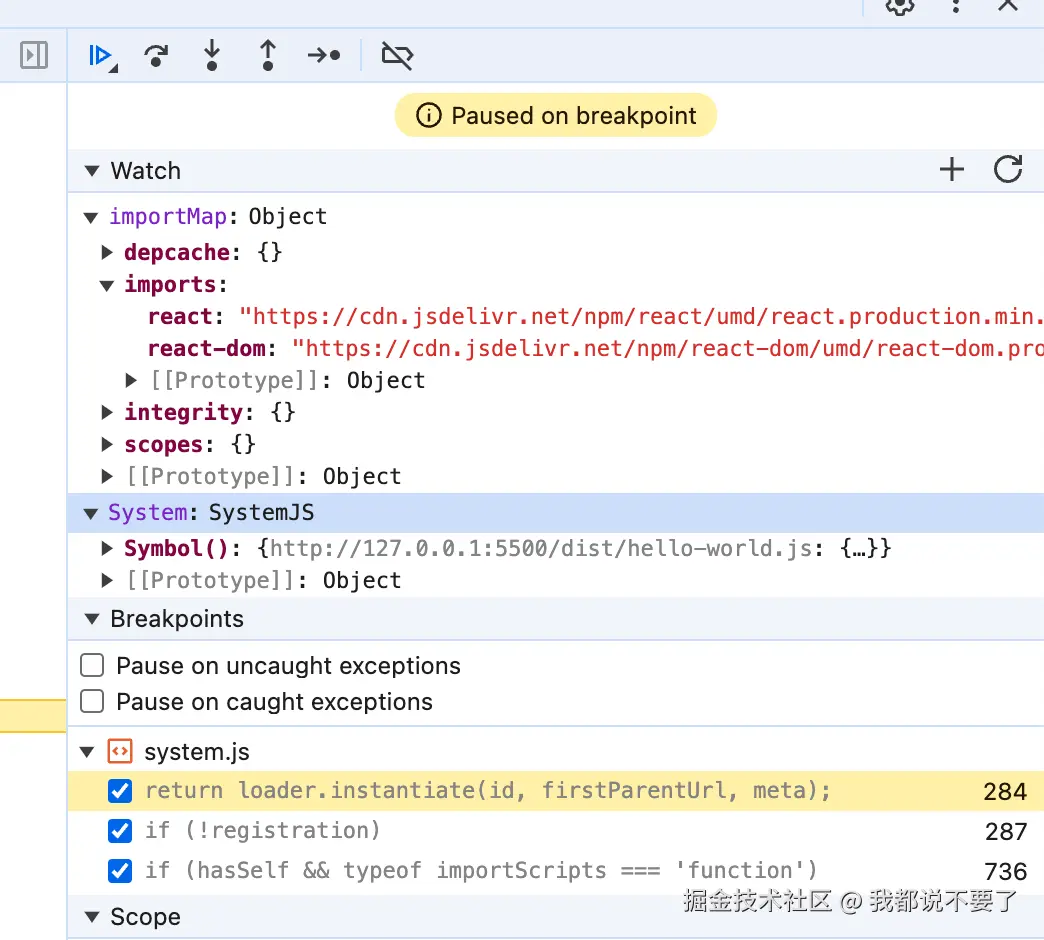Expand Prototype under System

tap(107, 581)
